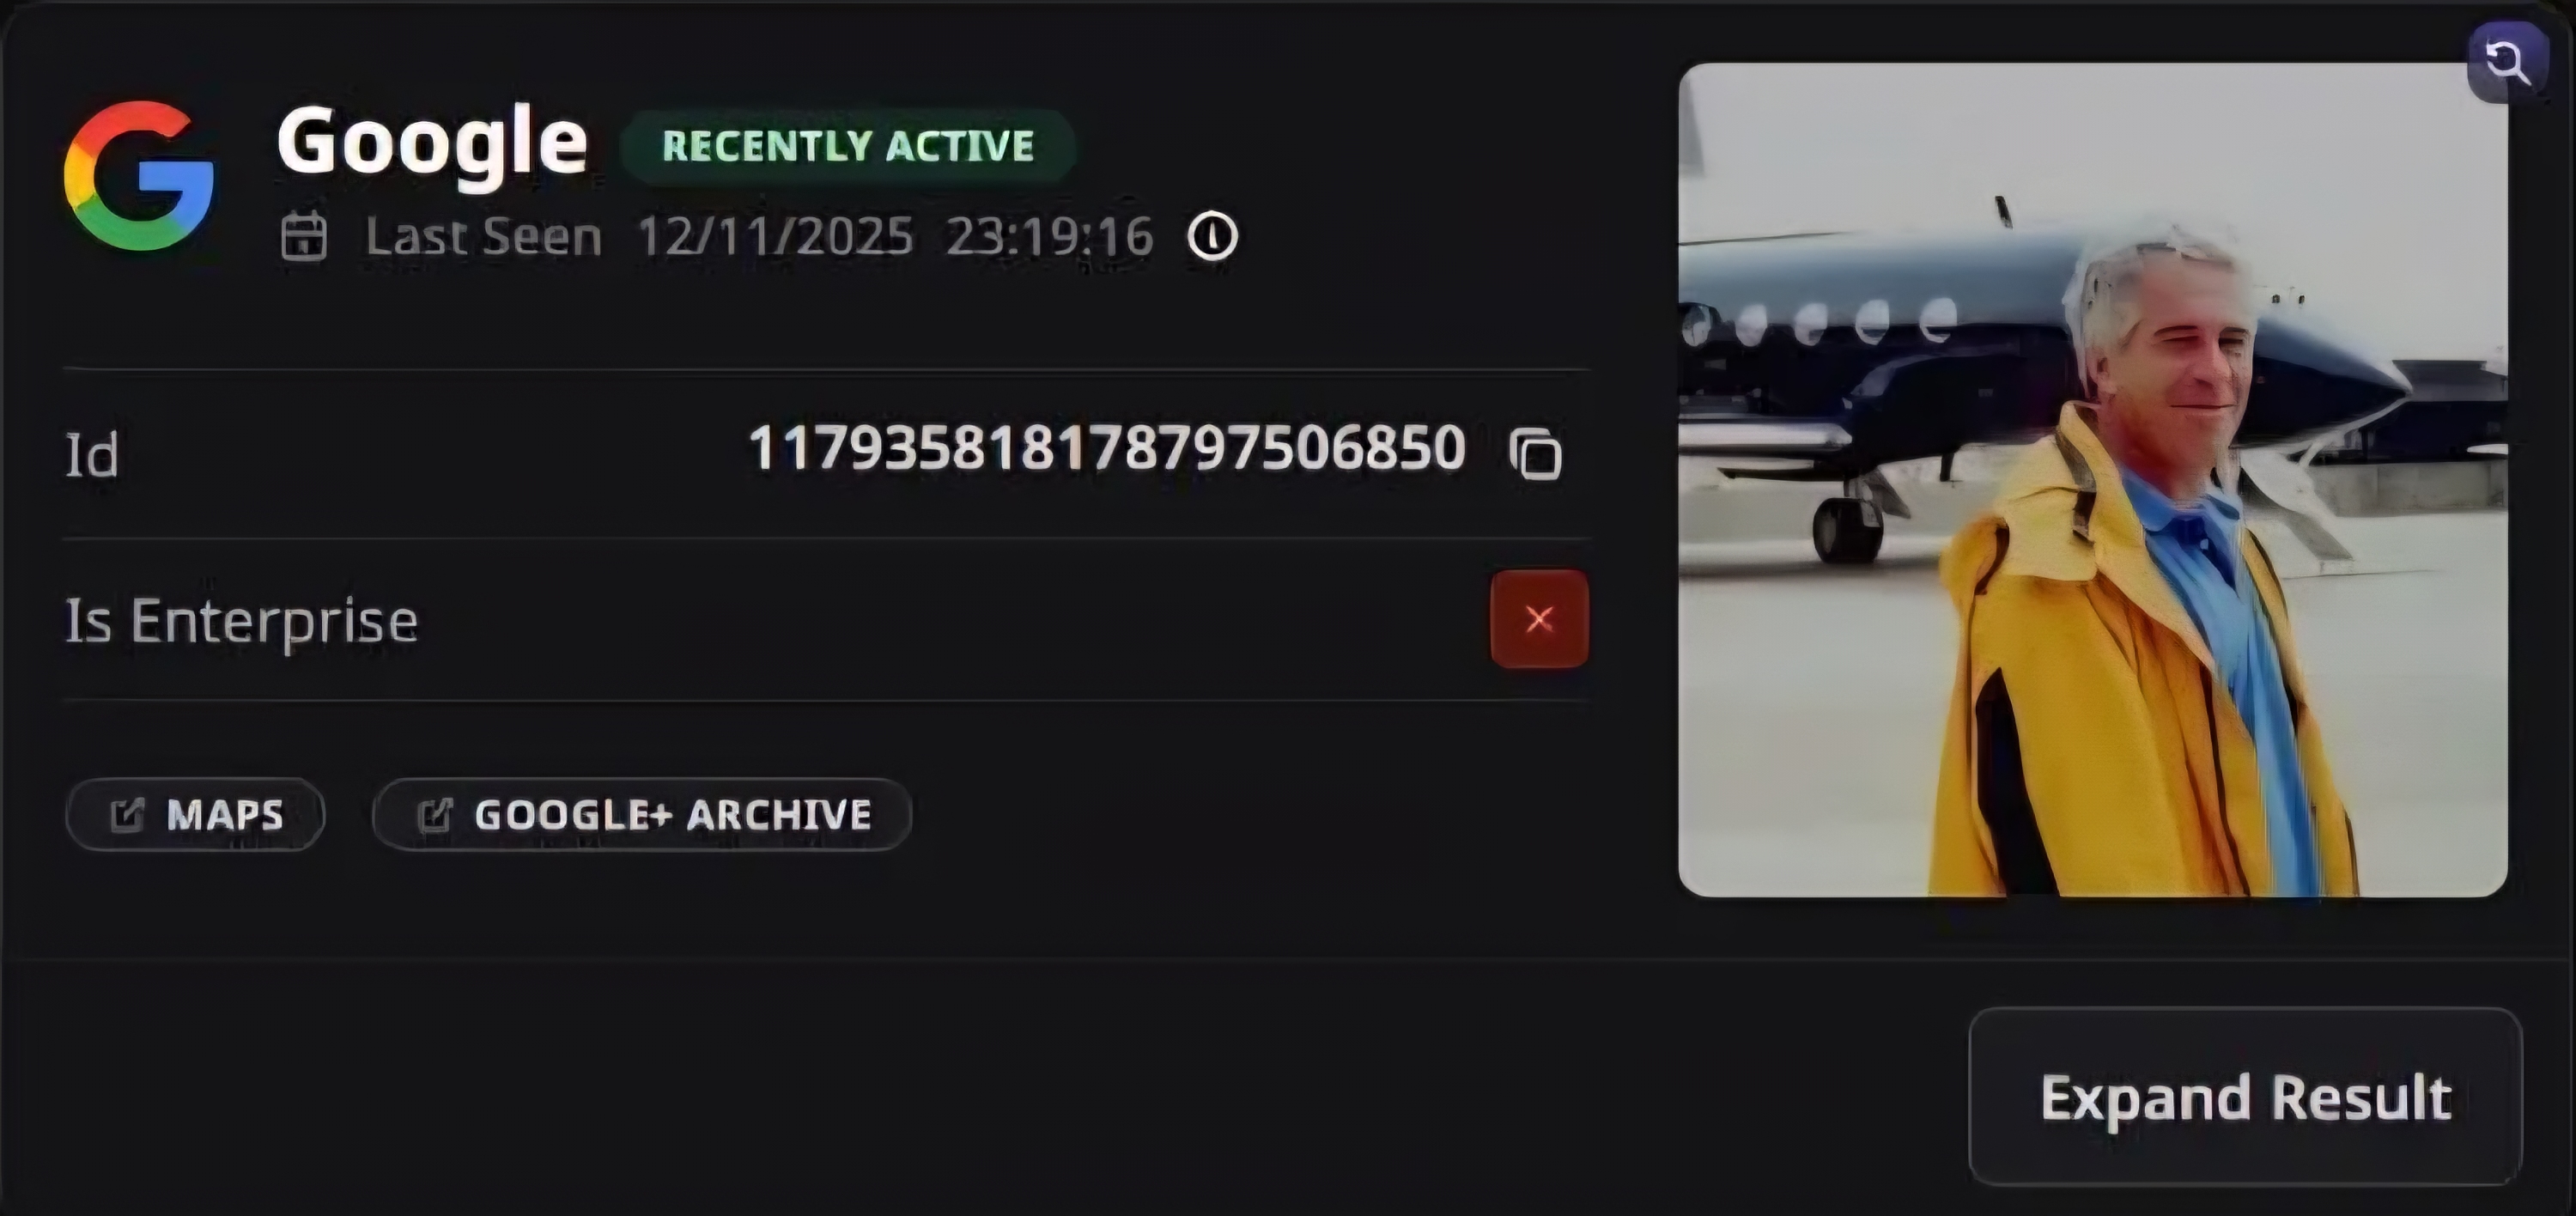Image resolution: width=2576 pixels, height=1216 pixels.
Task: Click the external link icon in MAPS
Action: point(127,815)
